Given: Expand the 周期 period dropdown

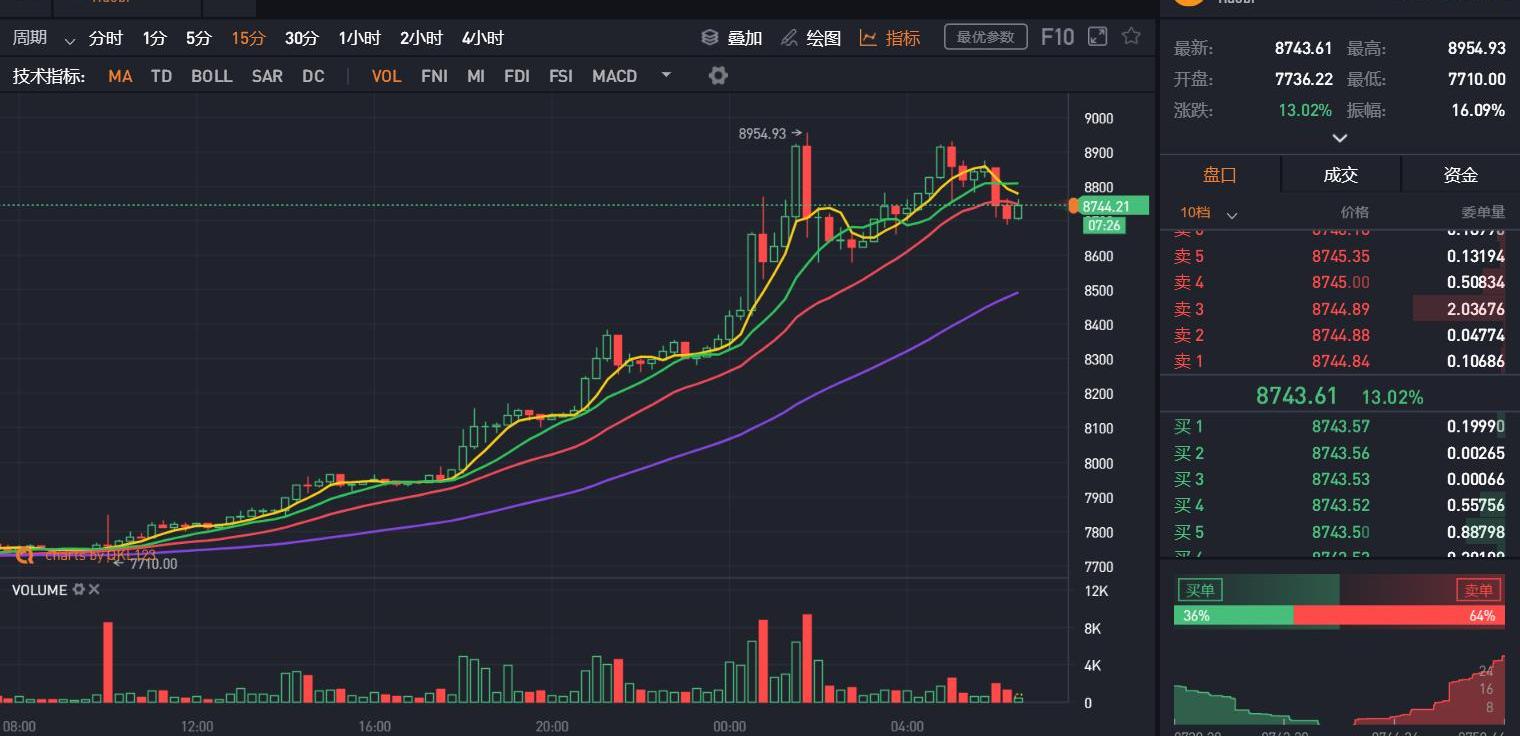Looking at the screenshot, I should tap(69, 41).
